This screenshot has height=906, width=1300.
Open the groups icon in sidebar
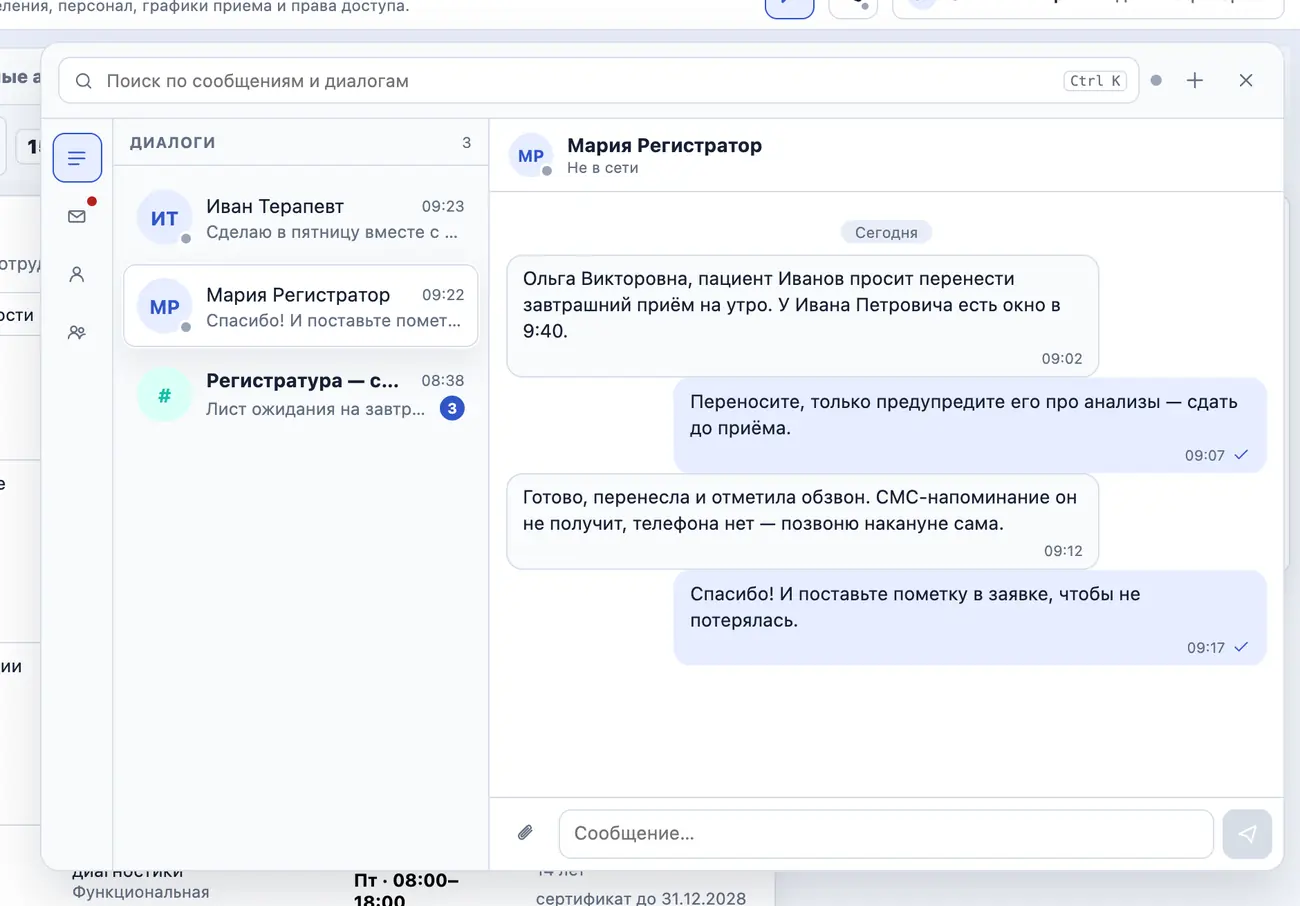[77, 332]
